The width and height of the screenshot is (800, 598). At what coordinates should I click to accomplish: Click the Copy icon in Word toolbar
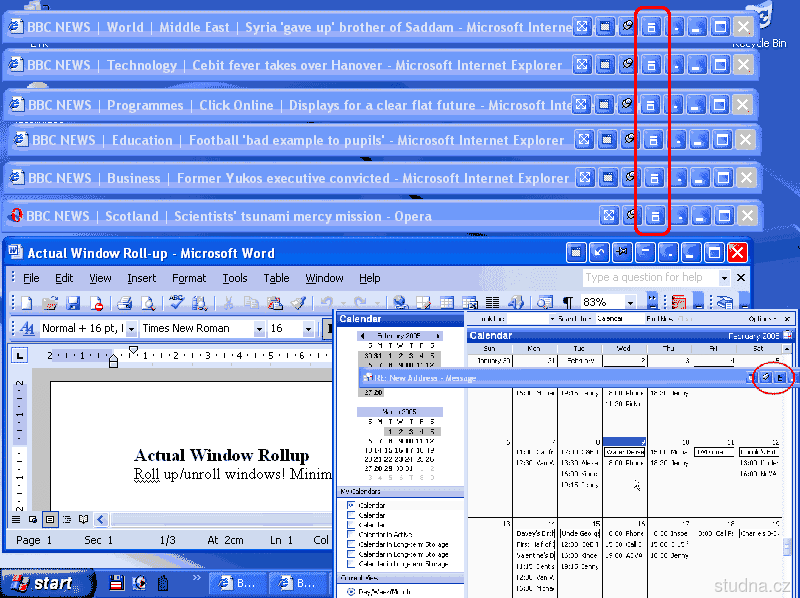251,303
